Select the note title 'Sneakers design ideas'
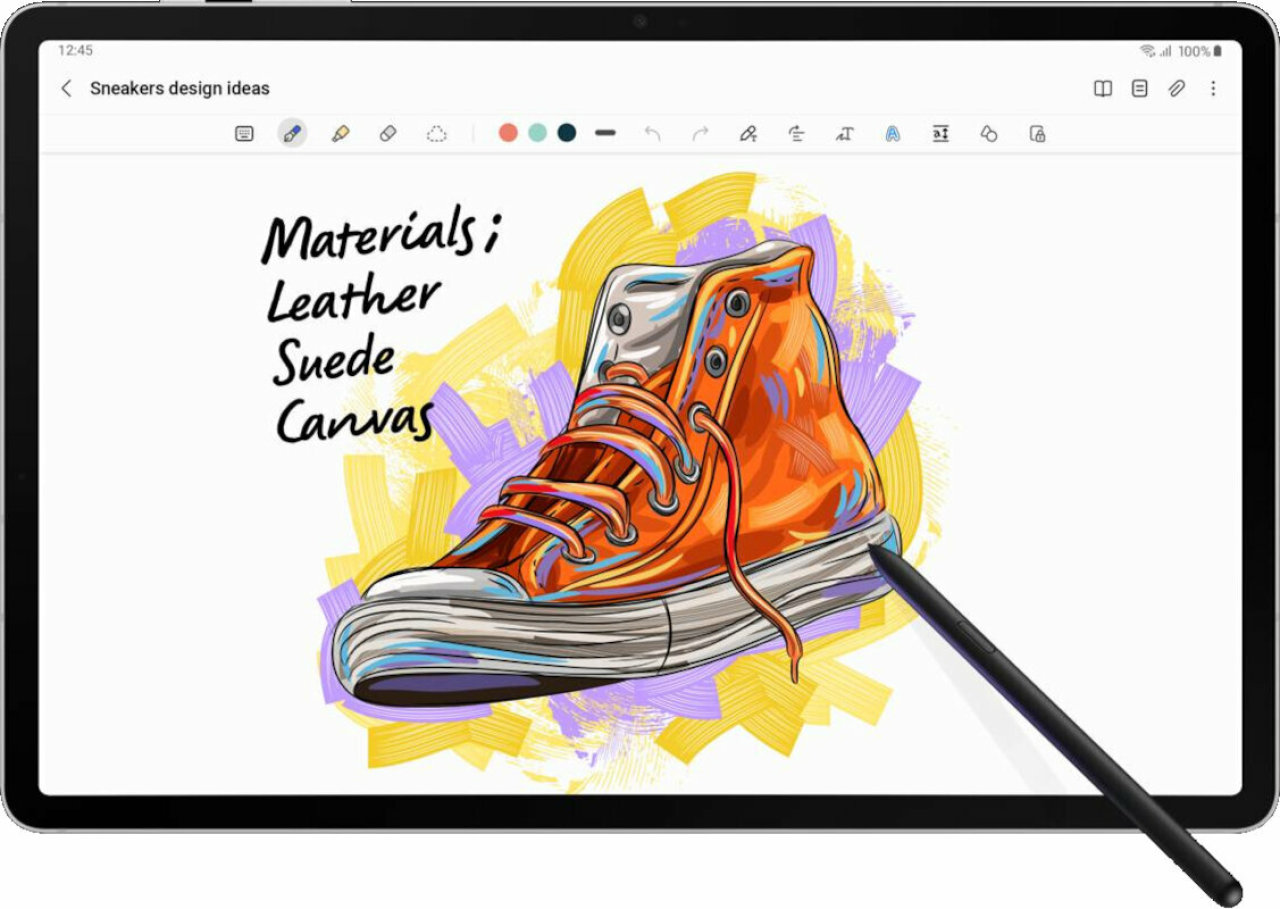The height and width of the screenshot is (909, 1280). pos(180,88)
